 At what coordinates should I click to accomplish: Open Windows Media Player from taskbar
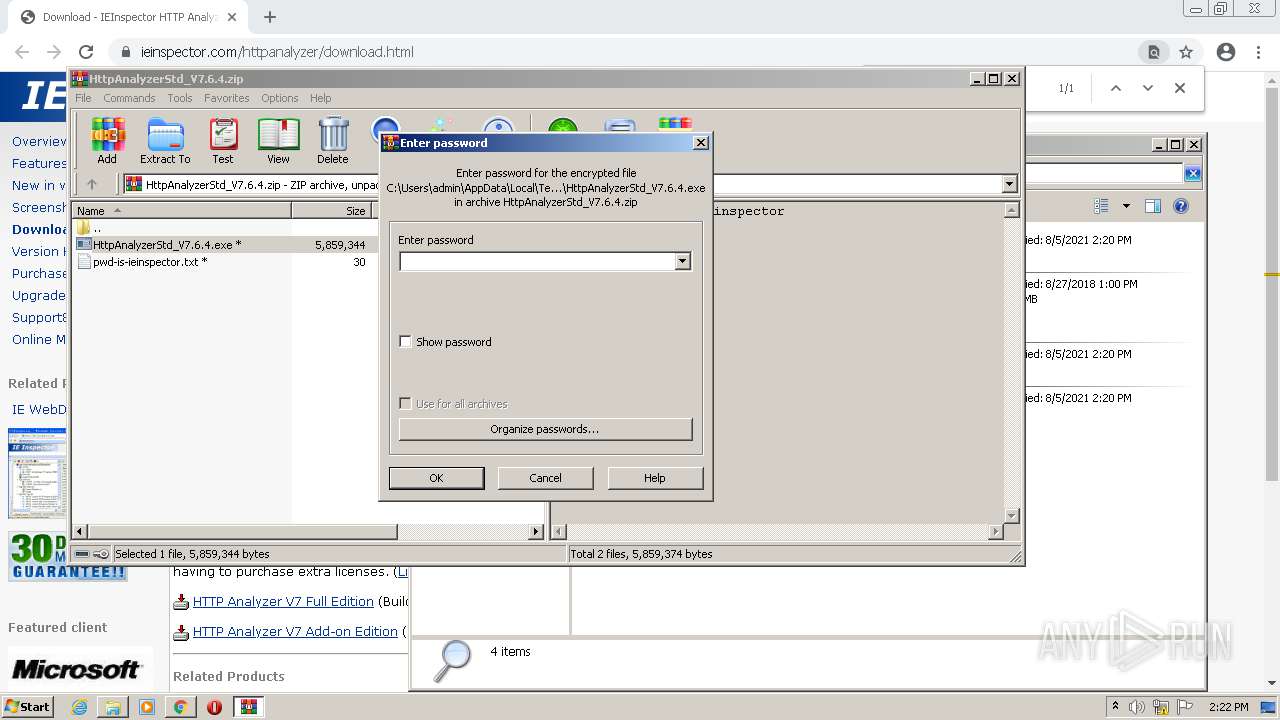147,707
